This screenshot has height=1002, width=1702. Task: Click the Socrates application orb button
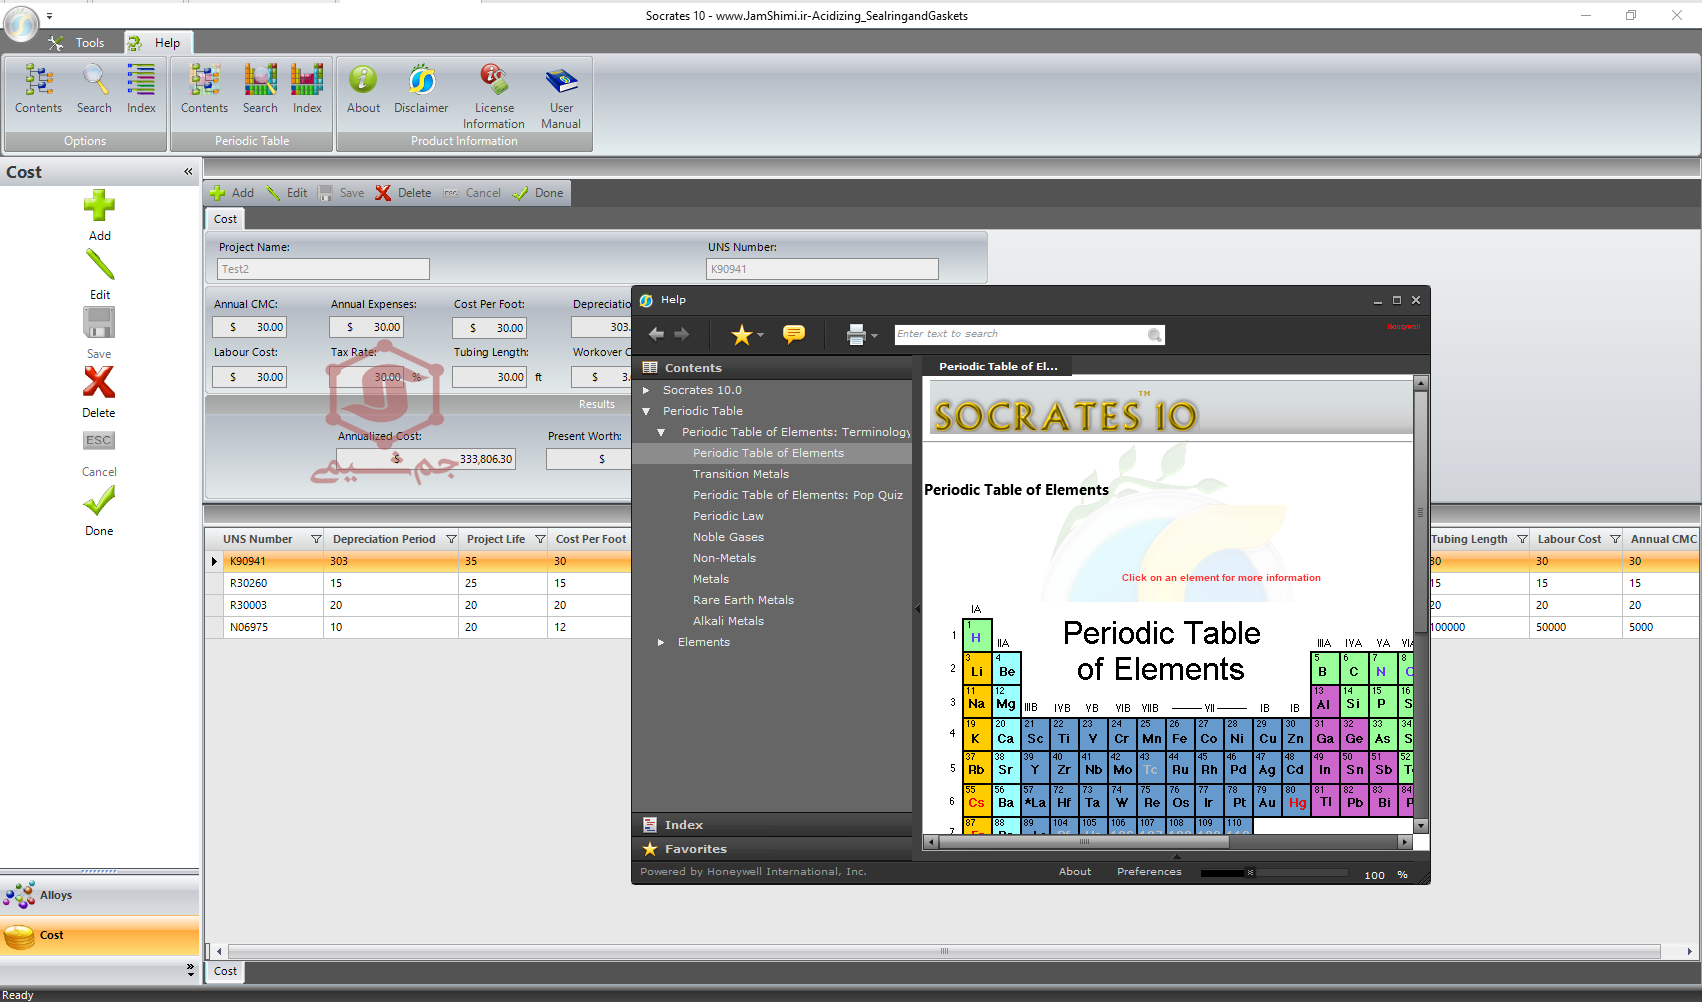coord(21,23)
